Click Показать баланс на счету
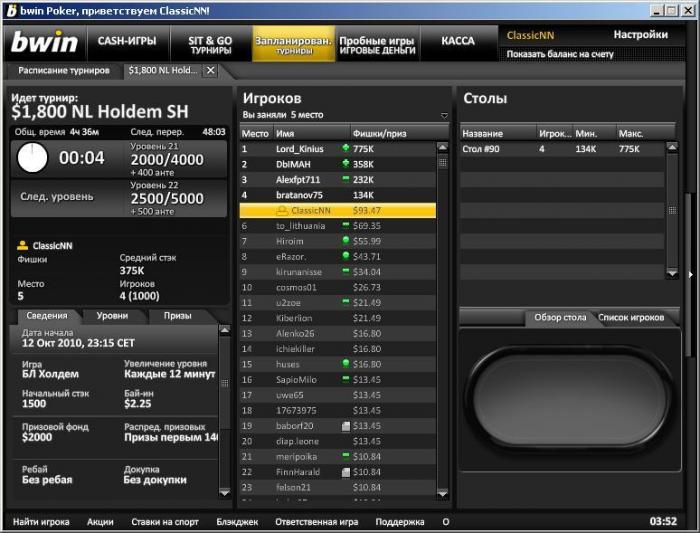Viewport: 700px width, 533px height. (560, 54)
